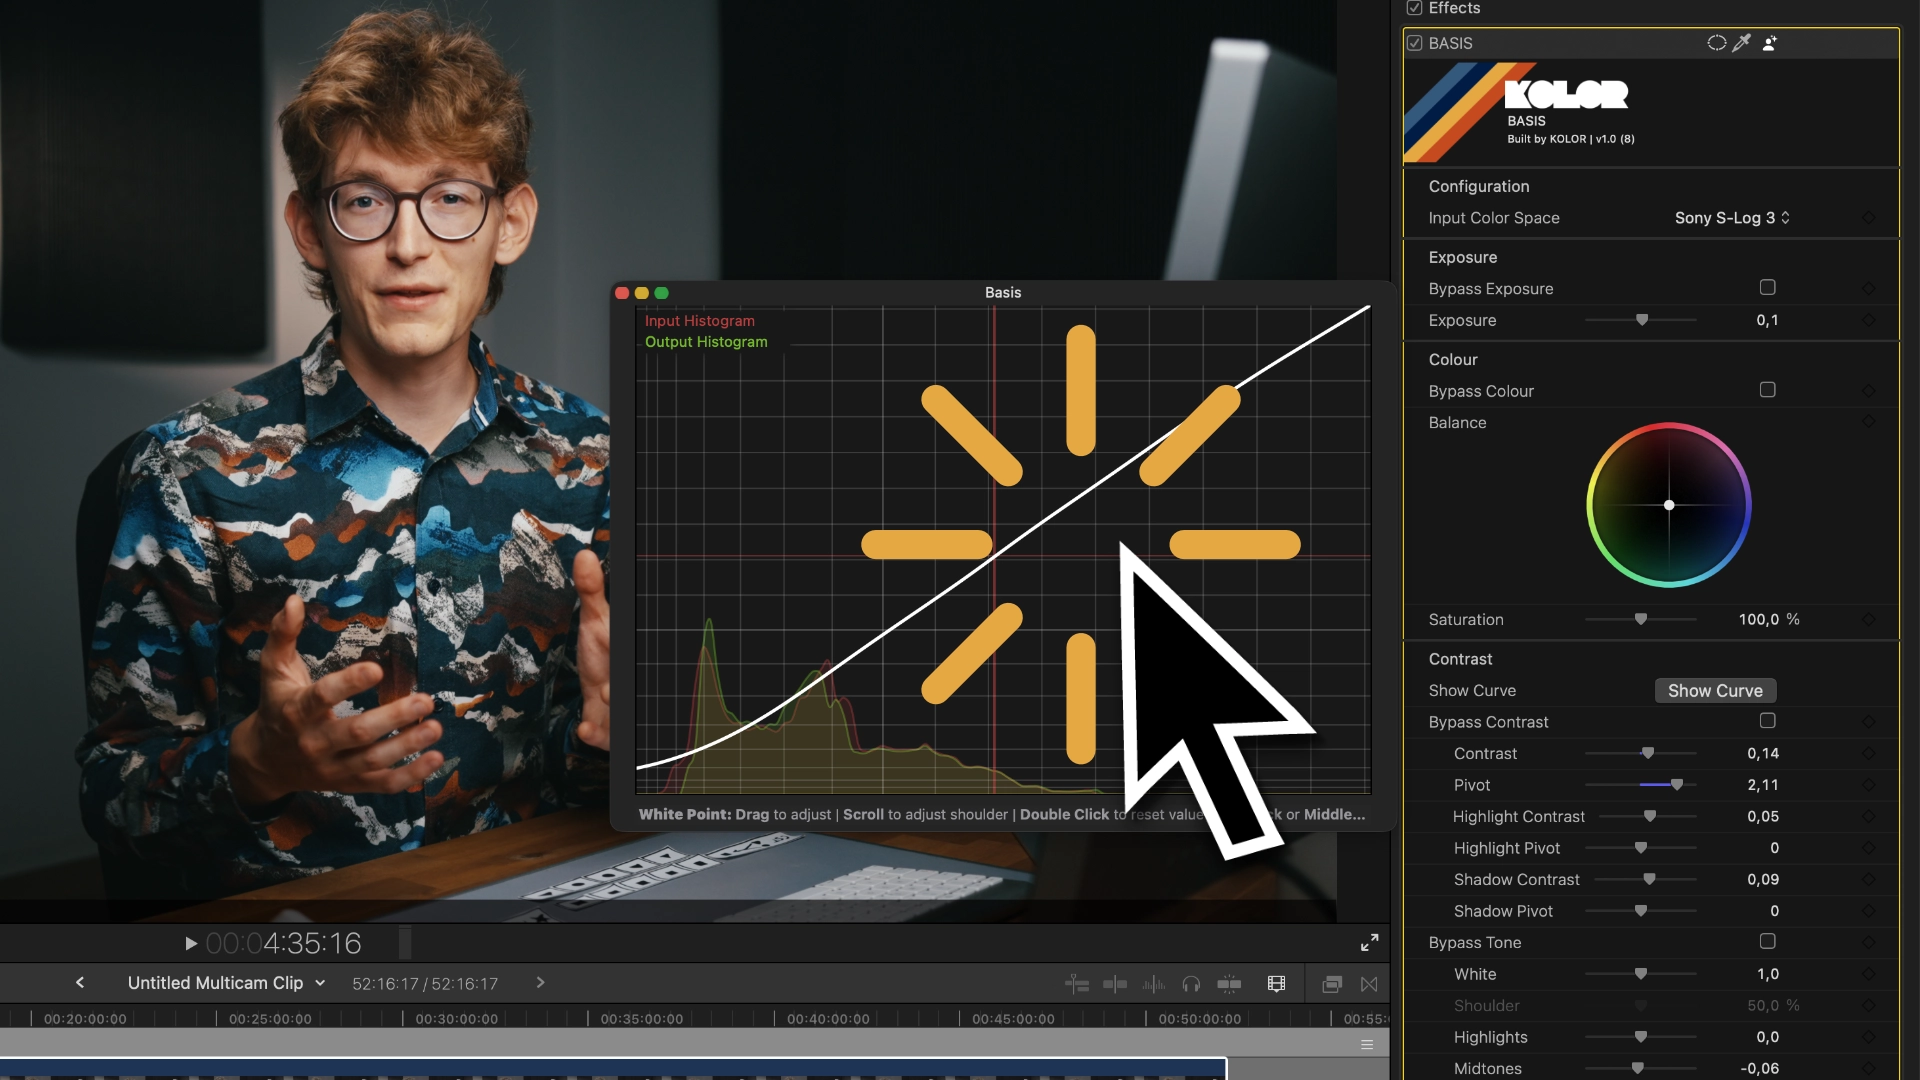Add keyframe diamond for Saturation row
Viewport: 1920px width, 1080px height.
(1868, 620)
